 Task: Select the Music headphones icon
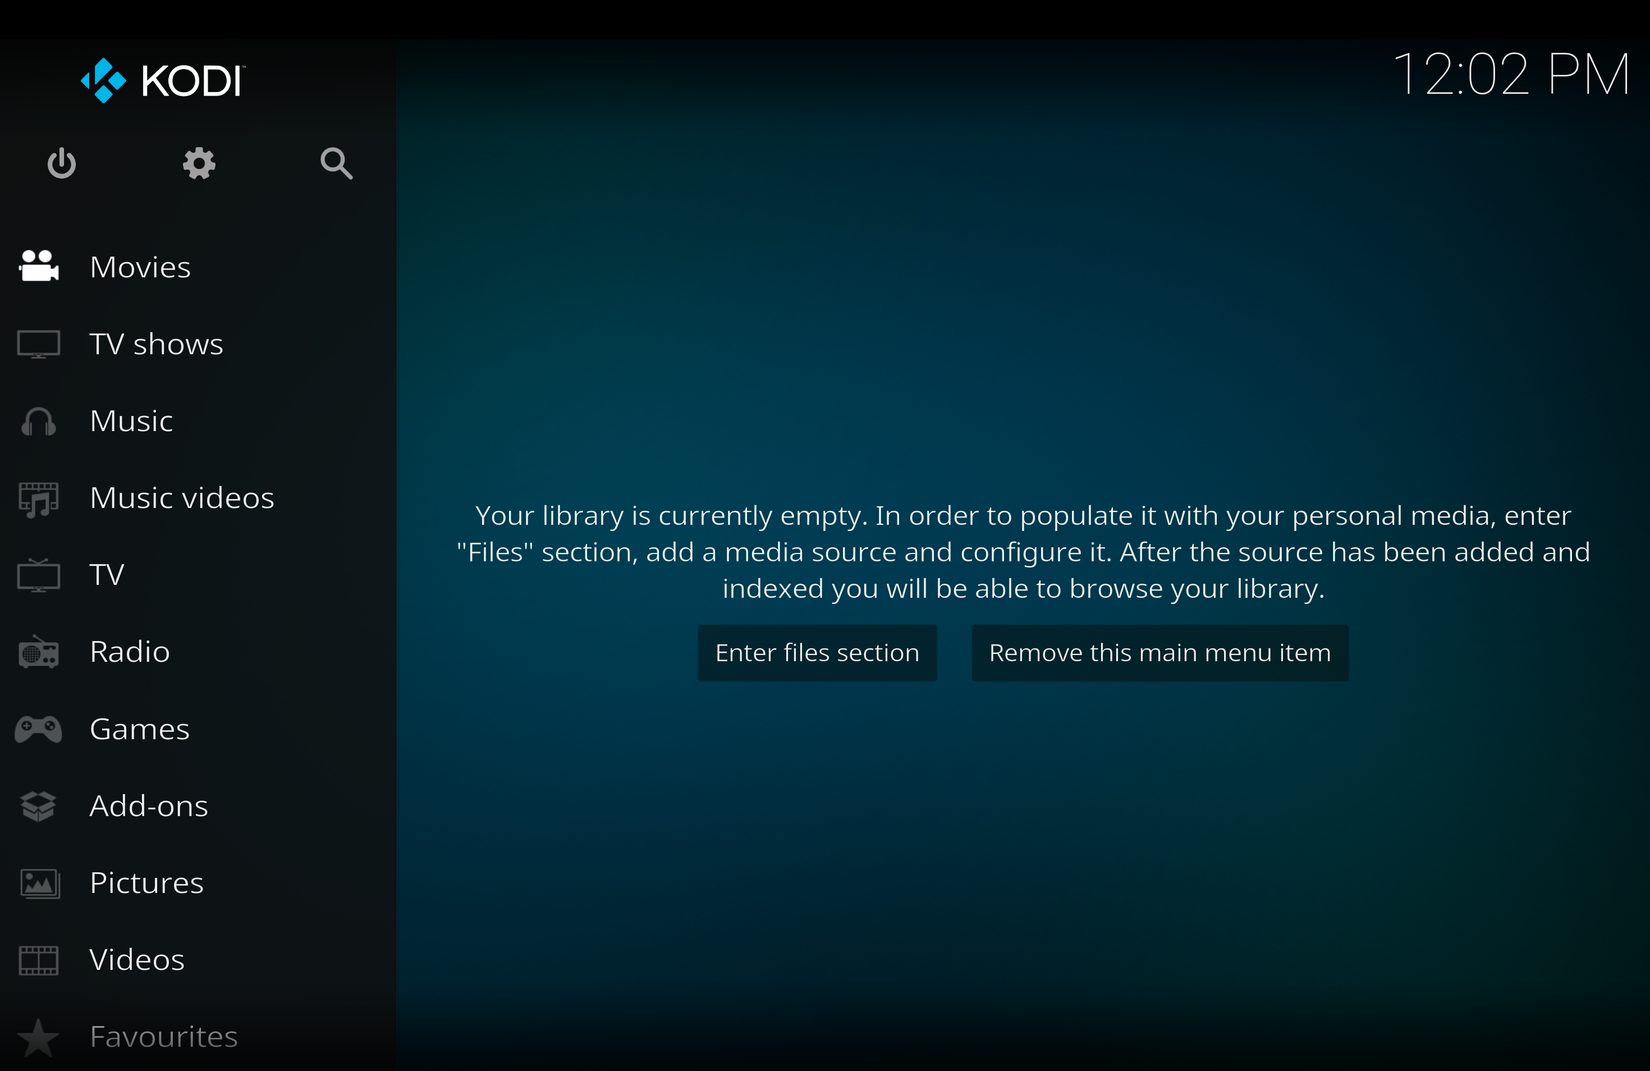pos(38,421)
